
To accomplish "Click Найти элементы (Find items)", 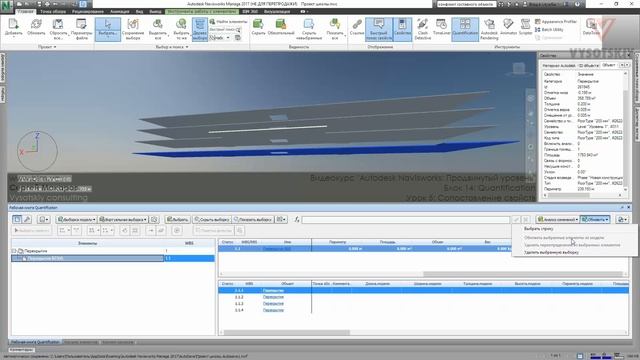I will [x=228, y=21].
